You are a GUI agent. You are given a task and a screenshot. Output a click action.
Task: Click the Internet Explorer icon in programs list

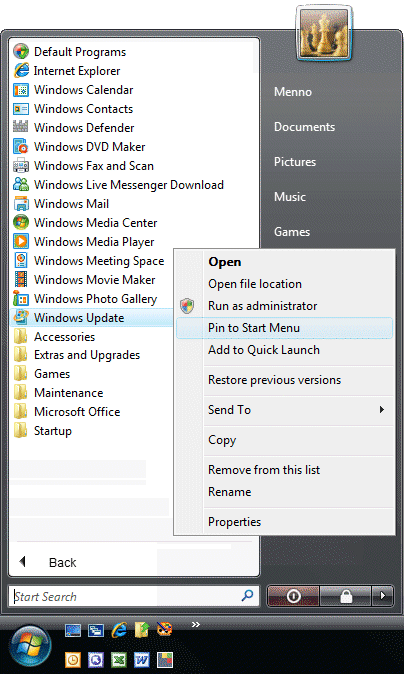coord(21,70)
